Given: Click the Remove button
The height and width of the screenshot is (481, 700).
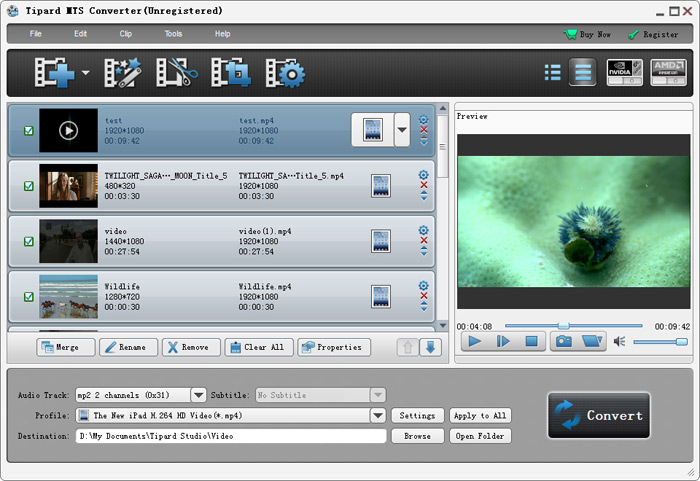Looking at the screenshot, I should coord(192,347).
